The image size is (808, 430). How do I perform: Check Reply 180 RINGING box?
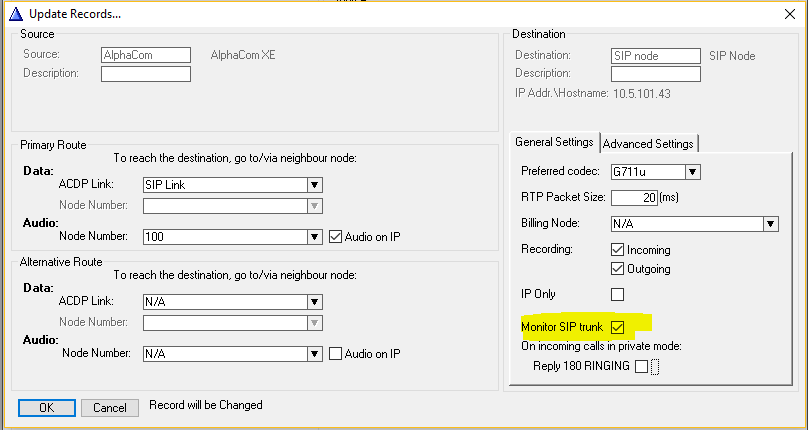click(x=641, y=366)
